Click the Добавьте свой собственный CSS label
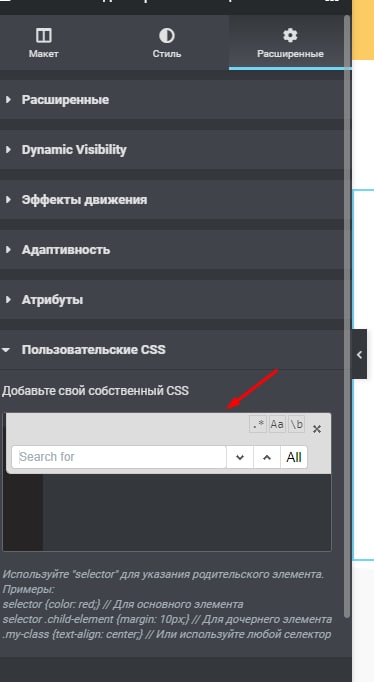The height and width of the screenshot is (682, 374). tap(95, 391)
